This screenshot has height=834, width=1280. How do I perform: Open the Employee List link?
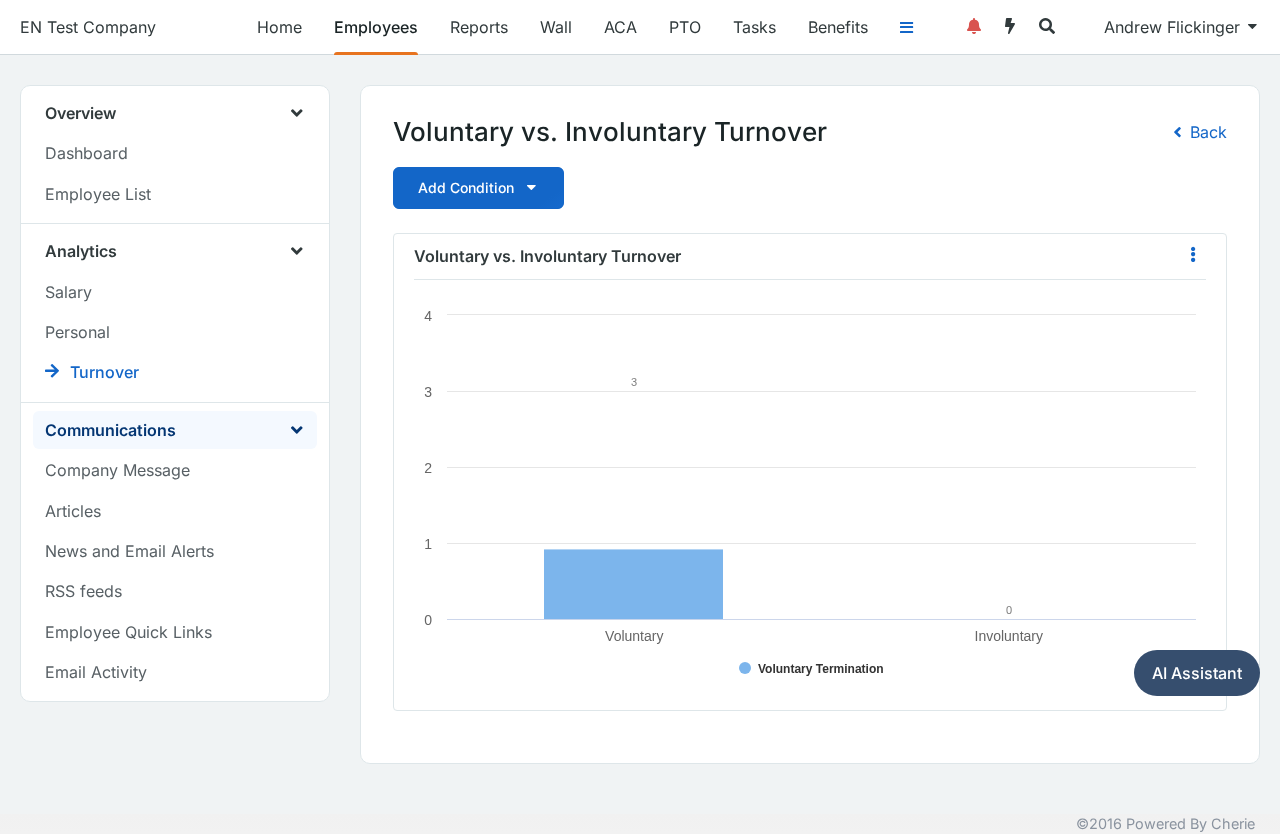tap(98, 194)
